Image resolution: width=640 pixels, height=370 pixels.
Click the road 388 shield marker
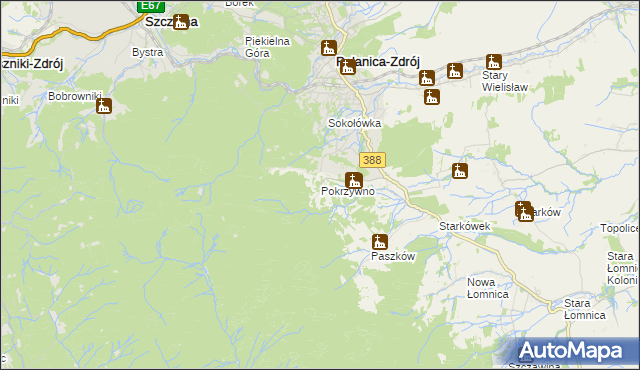tap(372, 160)
